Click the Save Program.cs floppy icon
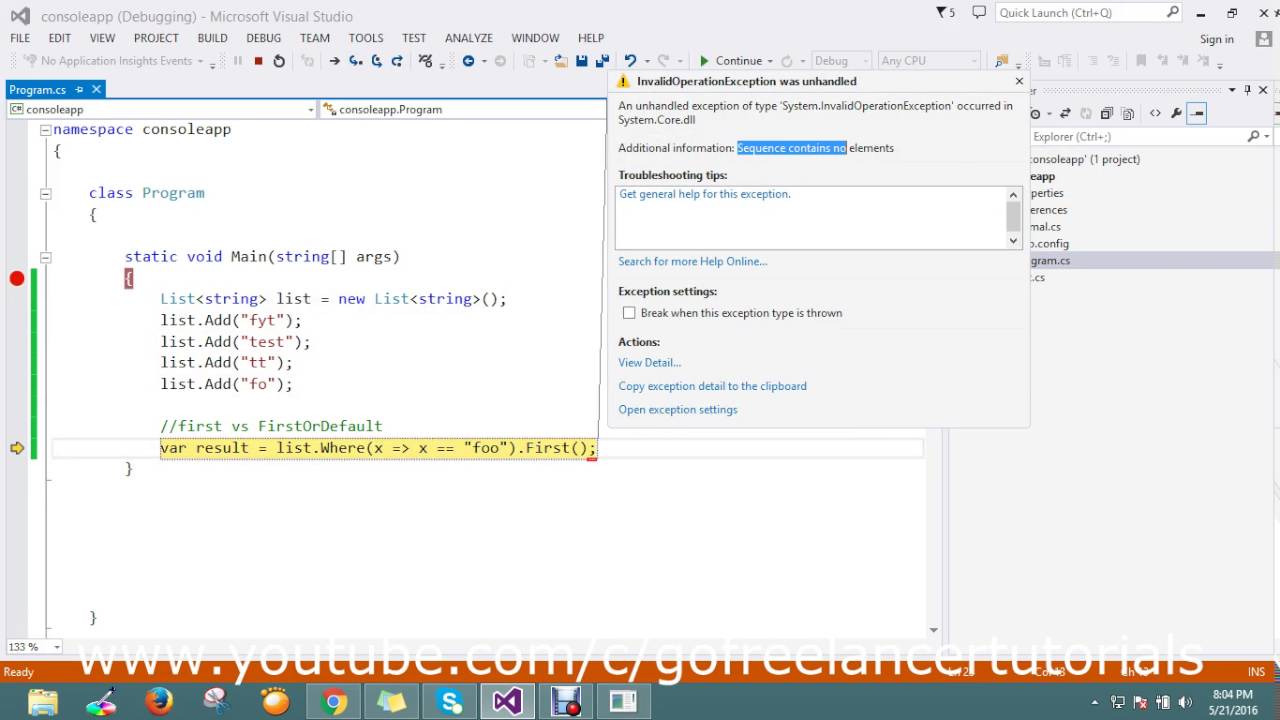The height and width of the screenshot is (720, 1280). point(581,61)
